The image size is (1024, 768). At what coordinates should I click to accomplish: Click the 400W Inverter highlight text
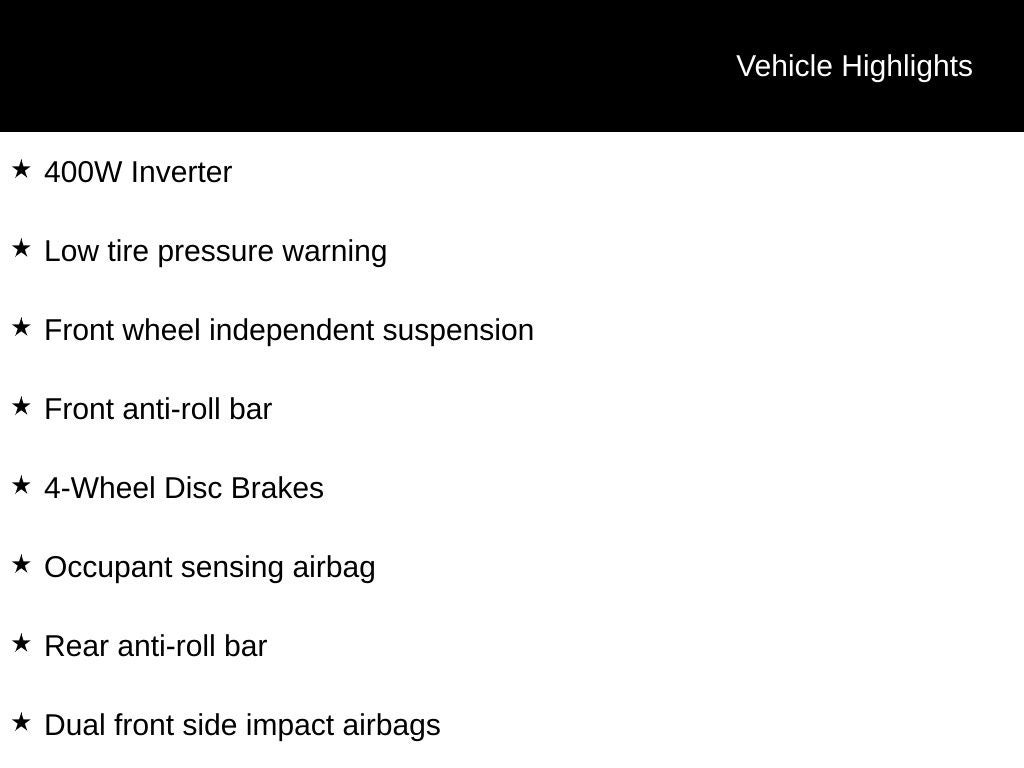click(138, 172)
